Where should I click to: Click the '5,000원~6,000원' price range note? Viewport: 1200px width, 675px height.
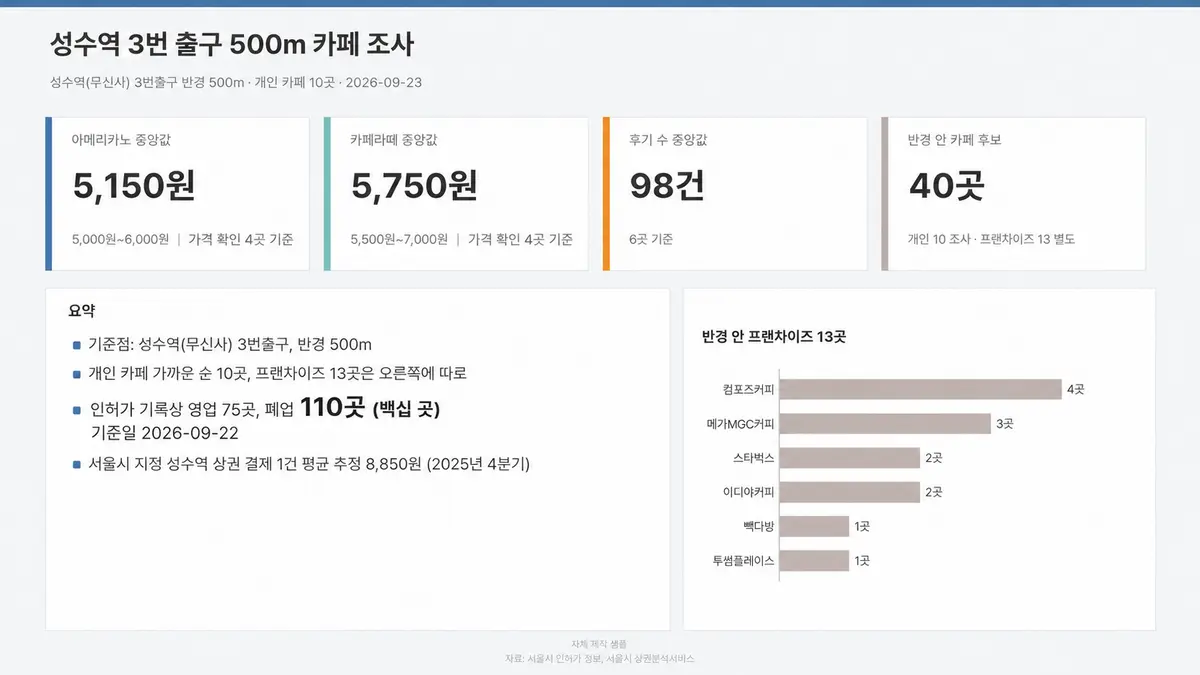(x=120, y=240)
